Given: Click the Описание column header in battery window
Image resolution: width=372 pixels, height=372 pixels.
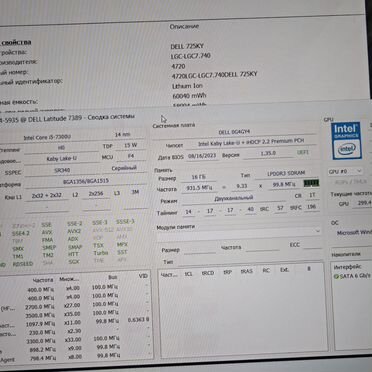Looking at the screenshot, I should 184,27.
